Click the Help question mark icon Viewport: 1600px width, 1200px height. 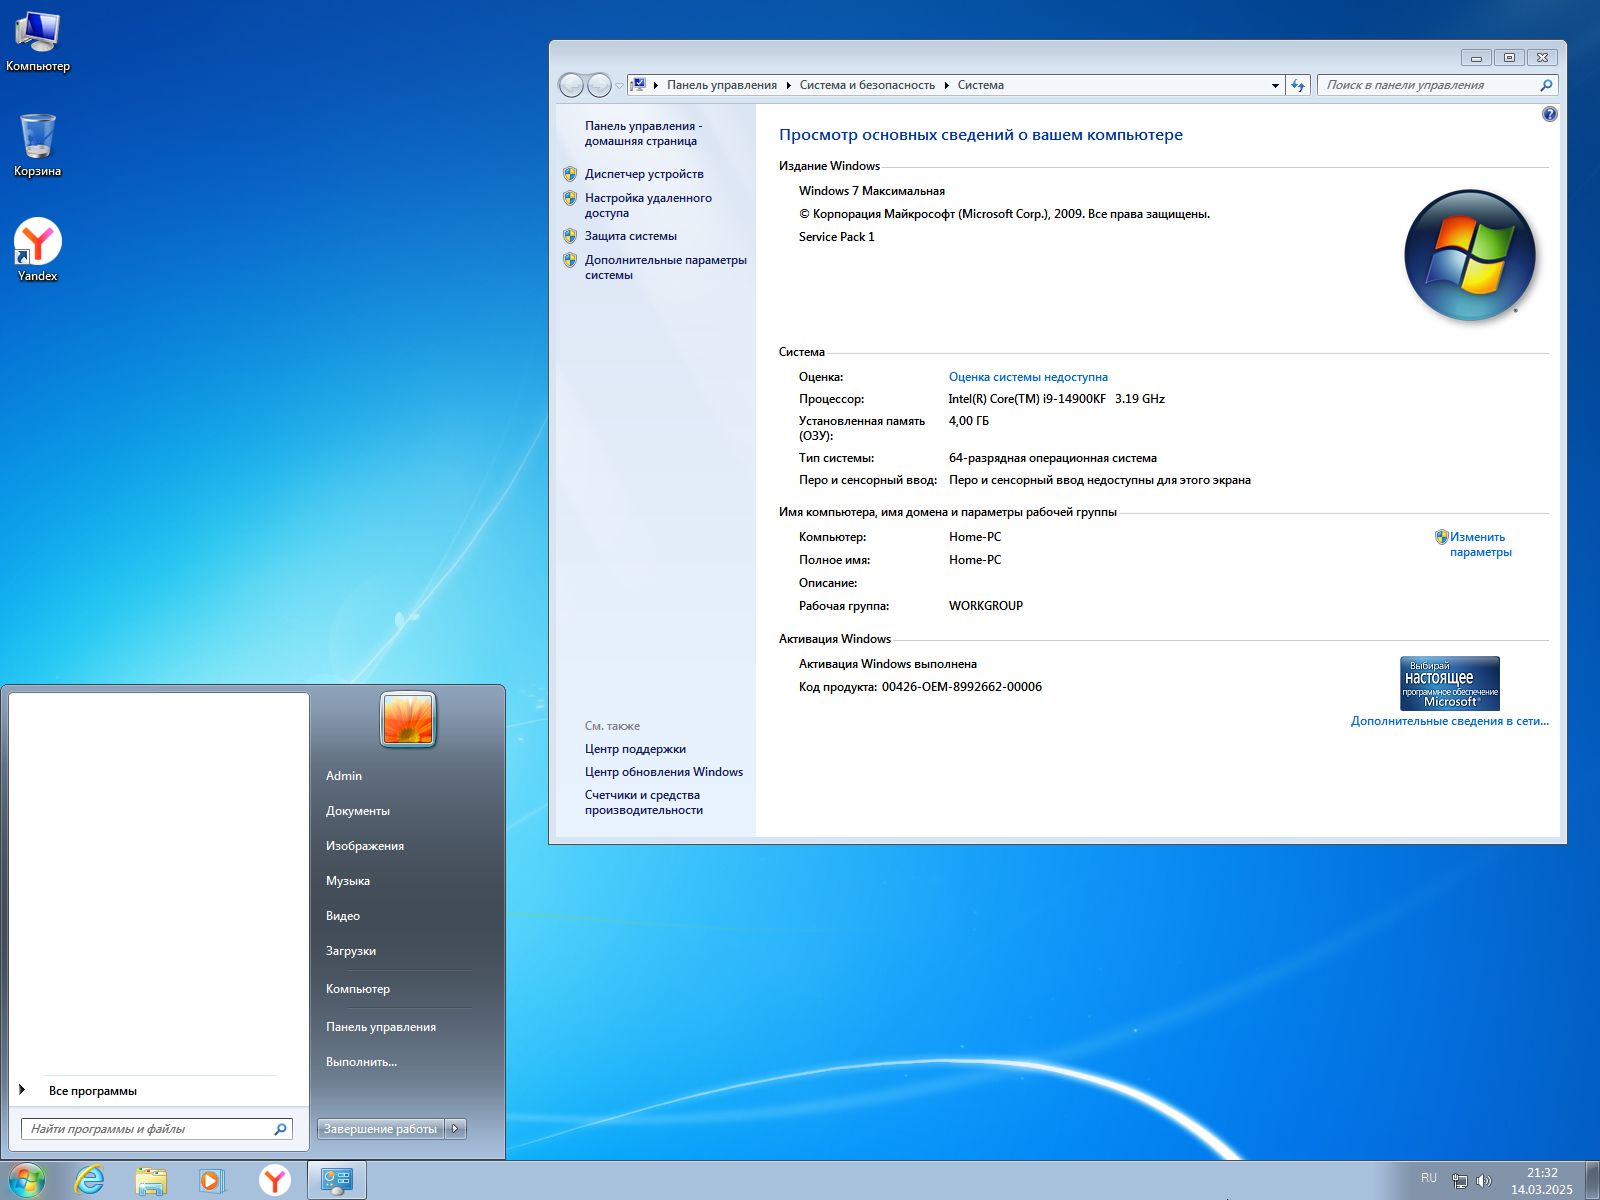click(1550, 114)
